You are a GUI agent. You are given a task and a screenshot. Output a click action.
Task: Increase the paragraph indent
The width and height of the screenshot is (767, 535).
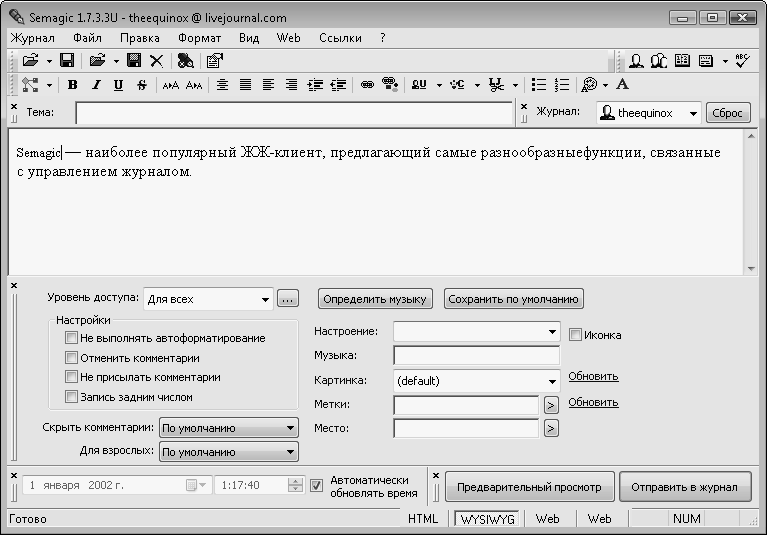tap(315, 85)
